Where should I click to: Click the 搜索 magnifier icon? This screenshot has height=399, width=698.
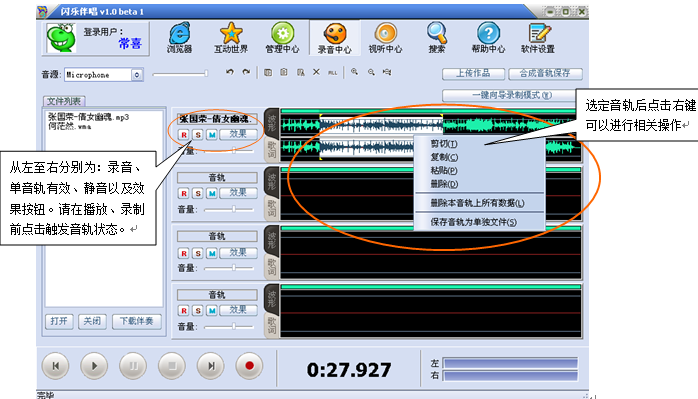pyautogui.click(x=437, y=38)
